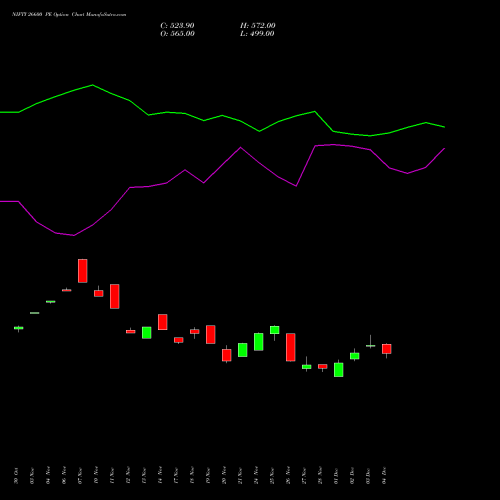
Task: Click the magenta indicator line's lowest point
Action: pyautogui.click(x=74, y=235)
